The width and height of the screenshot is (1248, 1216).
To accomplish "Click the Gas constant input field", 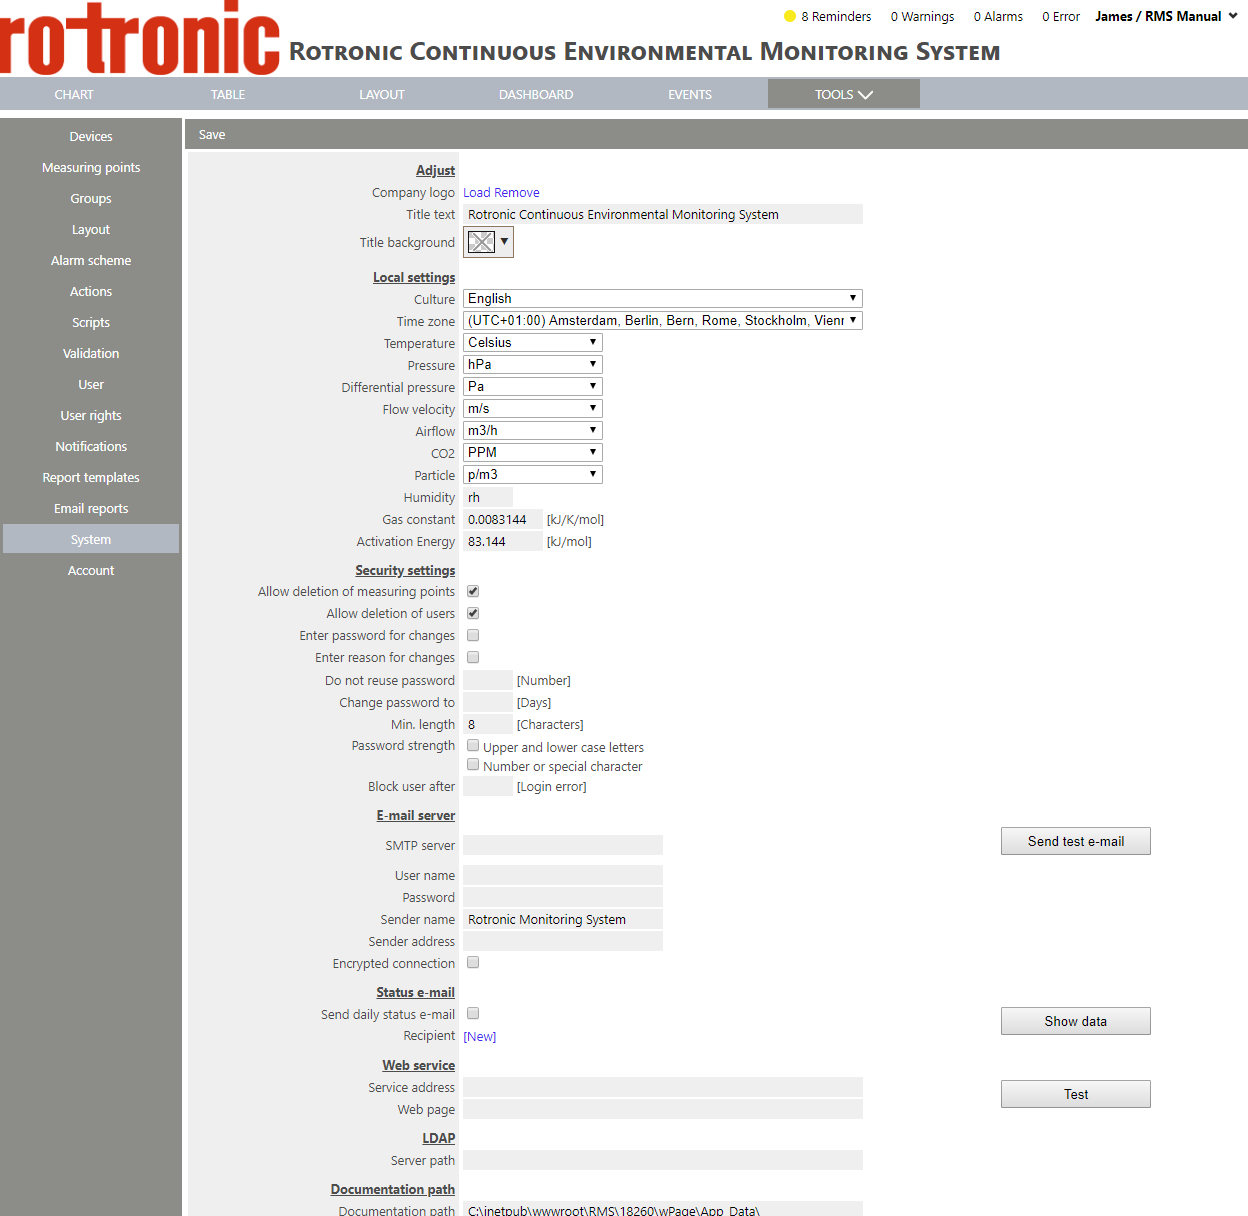I will point(503,519).
